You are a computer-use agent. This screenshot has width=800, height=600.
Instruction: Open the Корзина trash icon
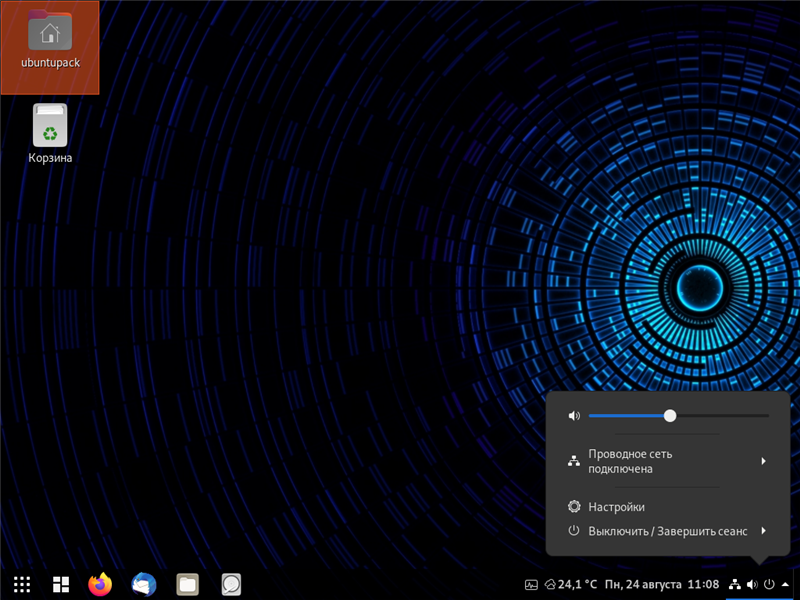click(50, 134)
